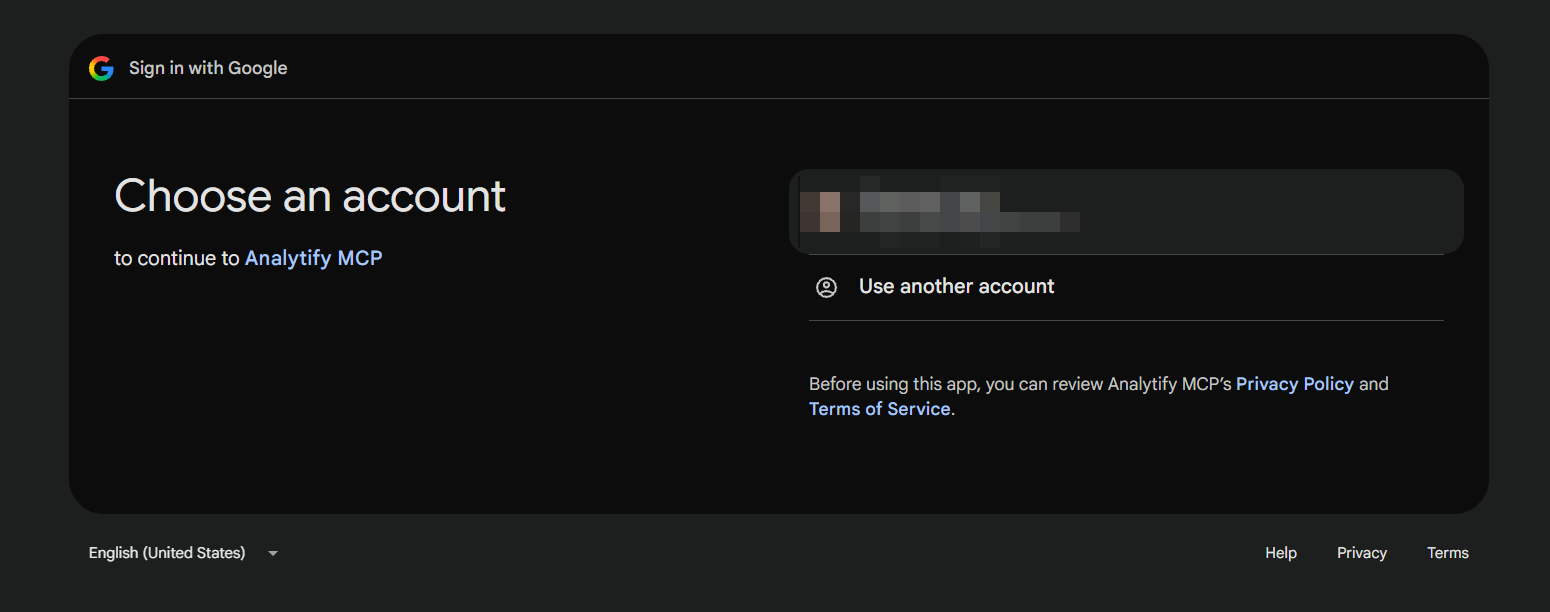Select the blurred account entry
Viewport: 1550px width, 612px height.
pos(1126,212)
